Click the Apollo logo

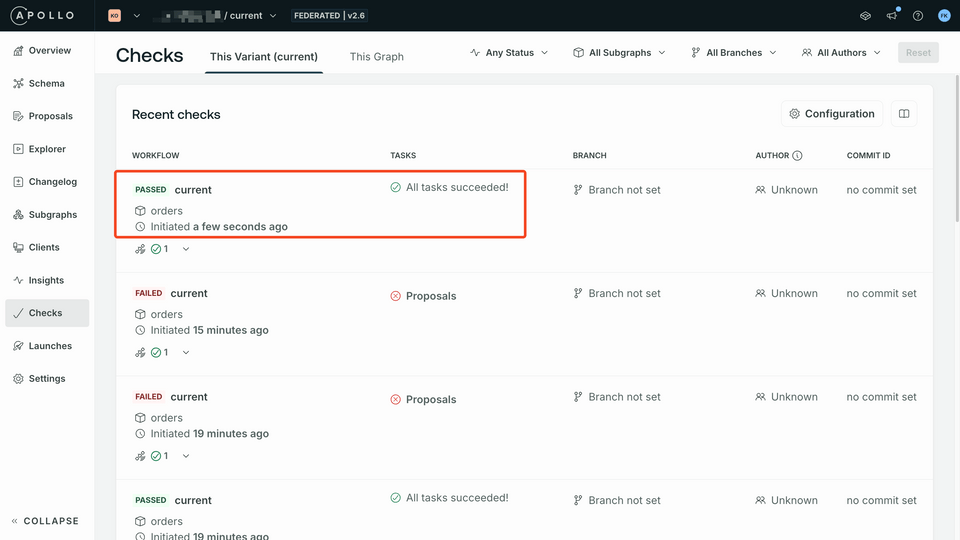pyautogui.click(x=42, y=15)
